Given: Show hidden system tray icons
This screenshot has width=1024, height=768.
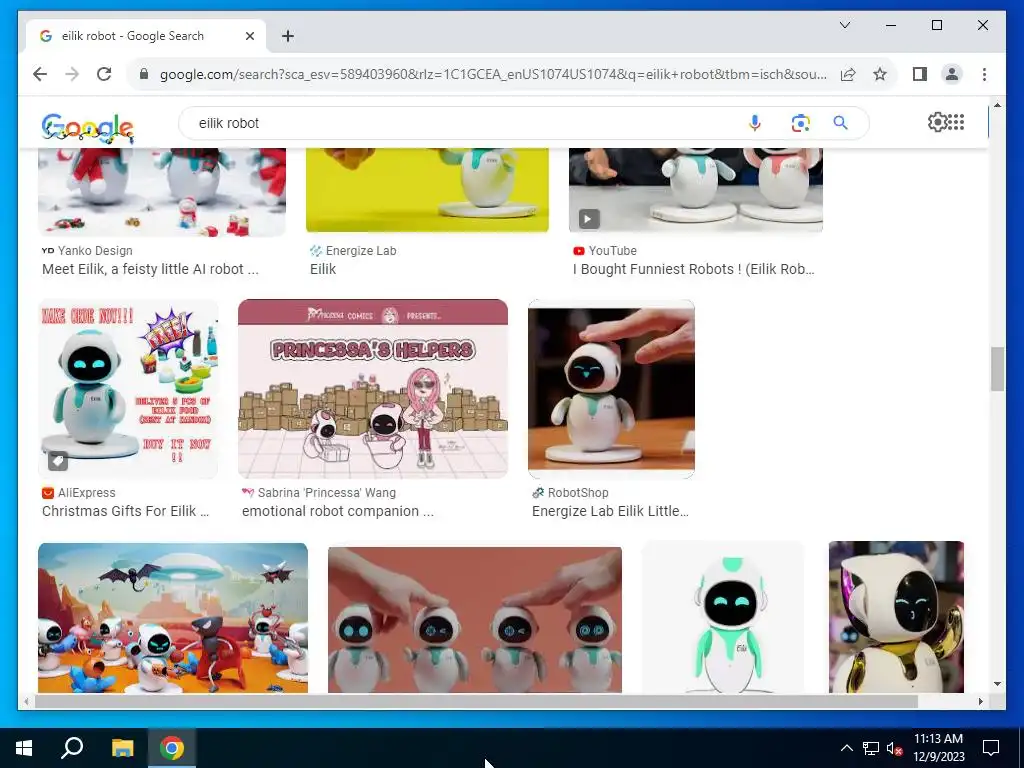Looking at the screenshot, I should tap(846, 748).
